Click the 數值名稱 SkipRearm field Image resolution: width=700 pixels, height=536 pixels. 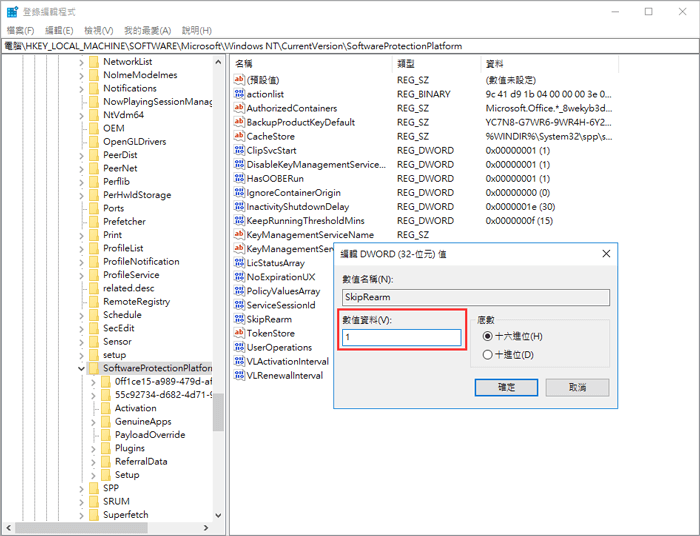click(476, 297)
